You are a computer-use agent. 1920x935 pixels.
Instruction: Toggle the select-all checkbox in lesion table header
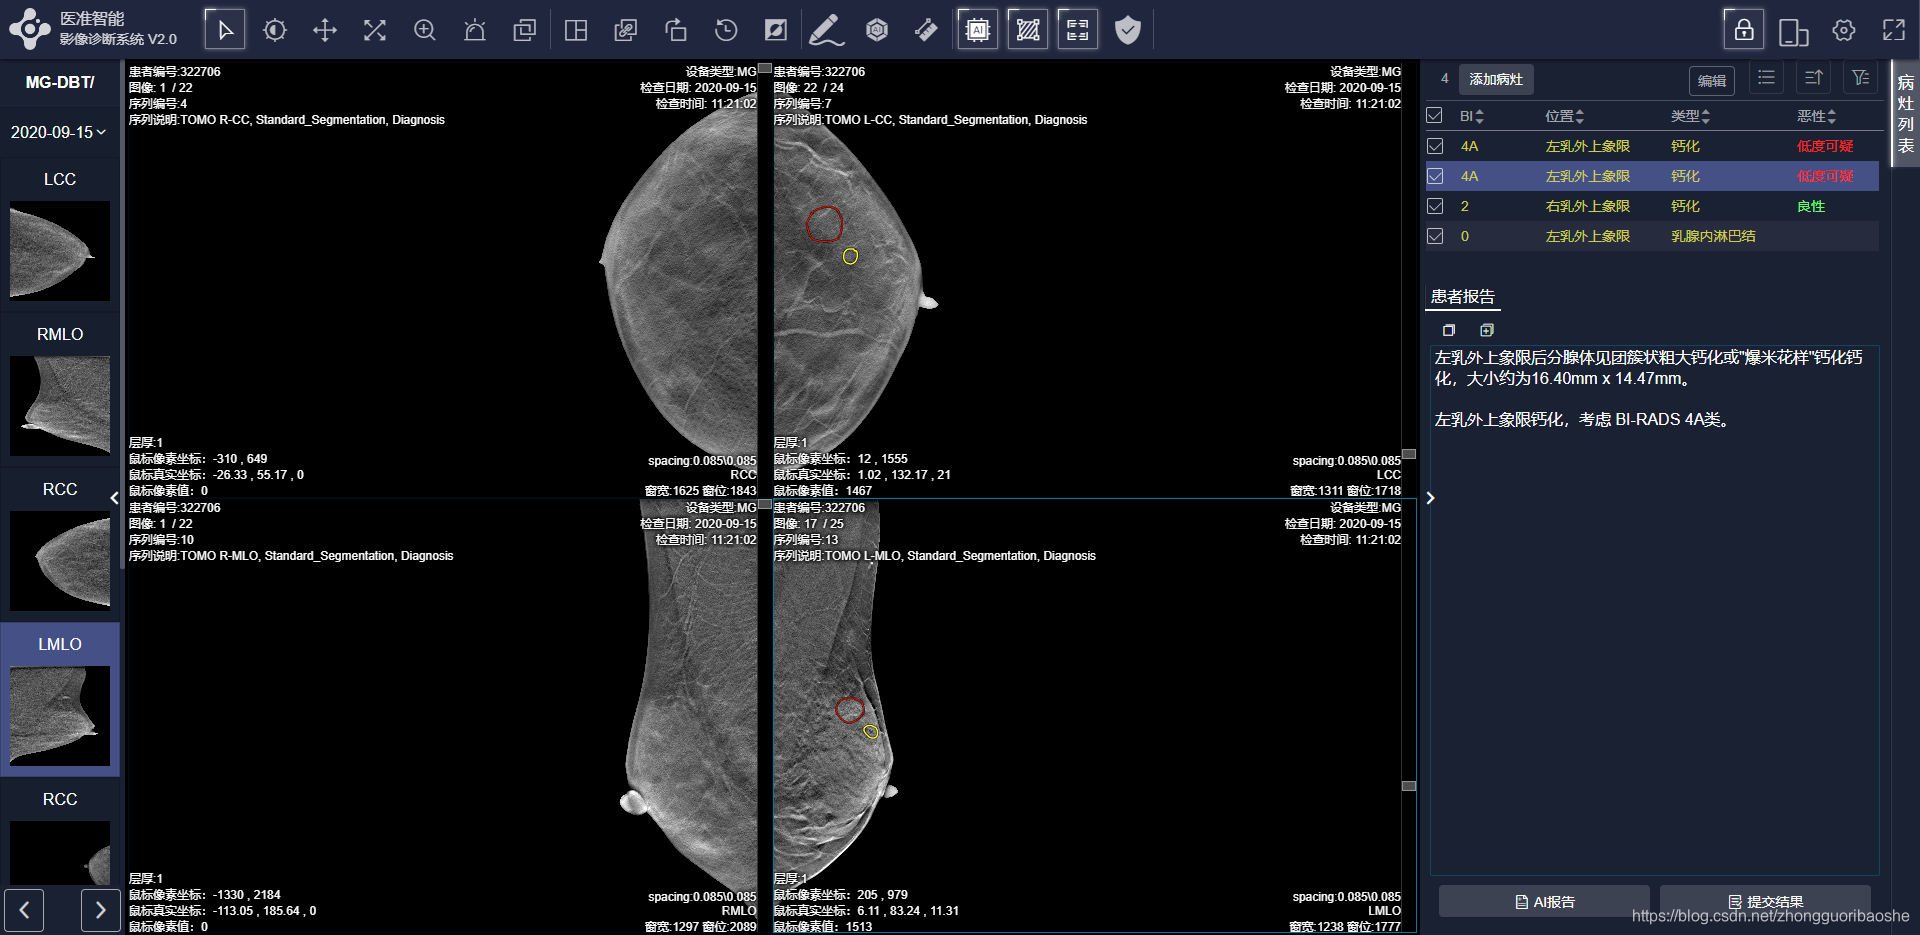[x=1435, y=116]
